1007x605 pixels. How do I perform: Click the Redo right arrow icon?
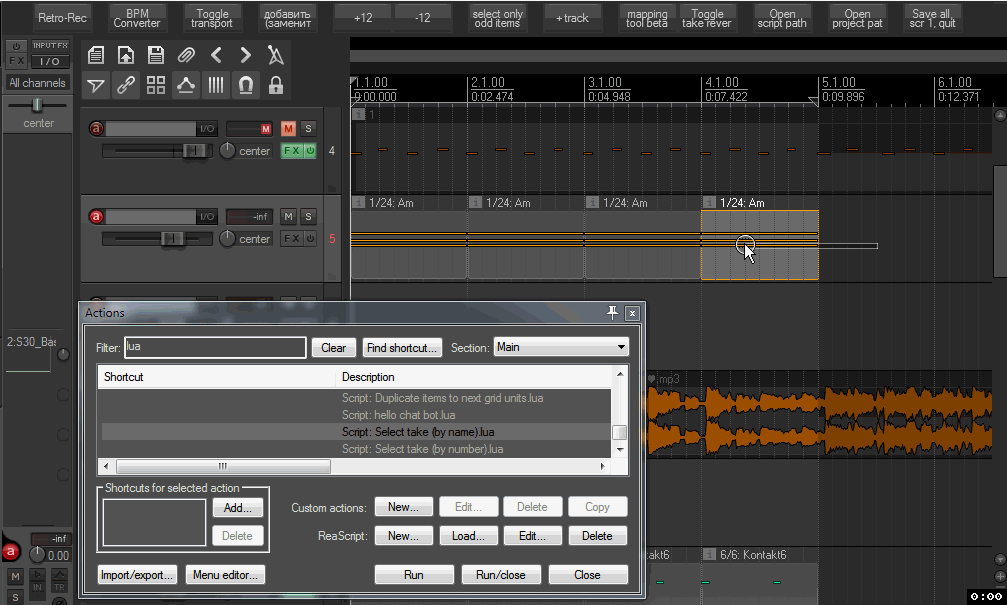(x=246, y=55)
